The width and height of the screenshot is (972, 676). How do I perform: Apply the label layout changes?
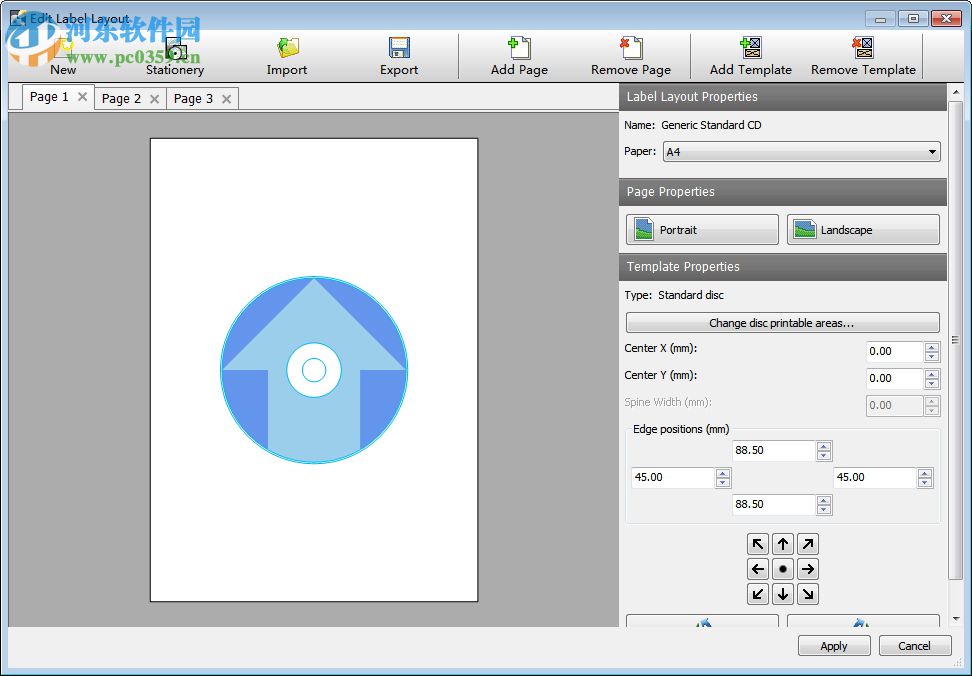[x=834, y=645]
